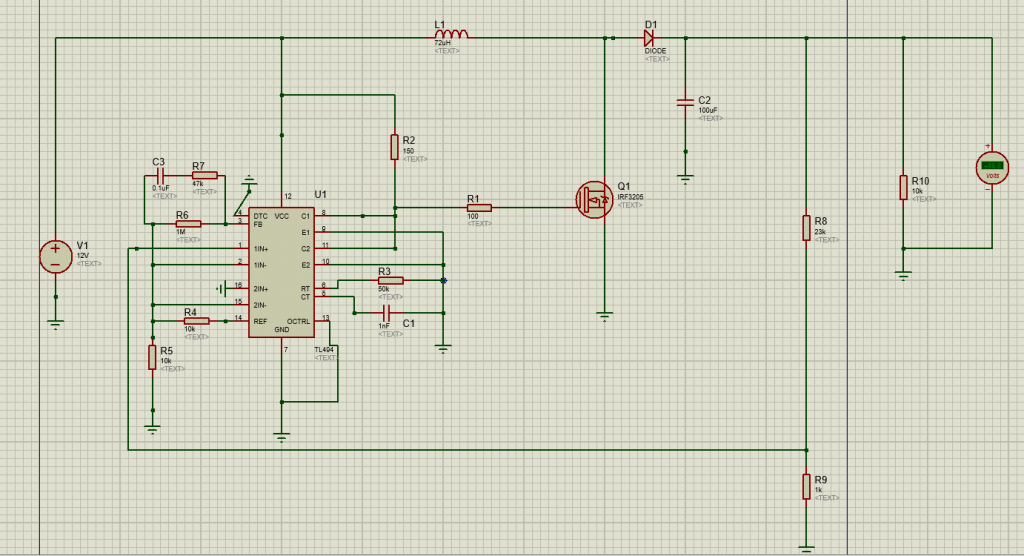This screenshot has width=1024, height=556.
Task: Select resistor R4 on the REF pin
Action: 196,321
